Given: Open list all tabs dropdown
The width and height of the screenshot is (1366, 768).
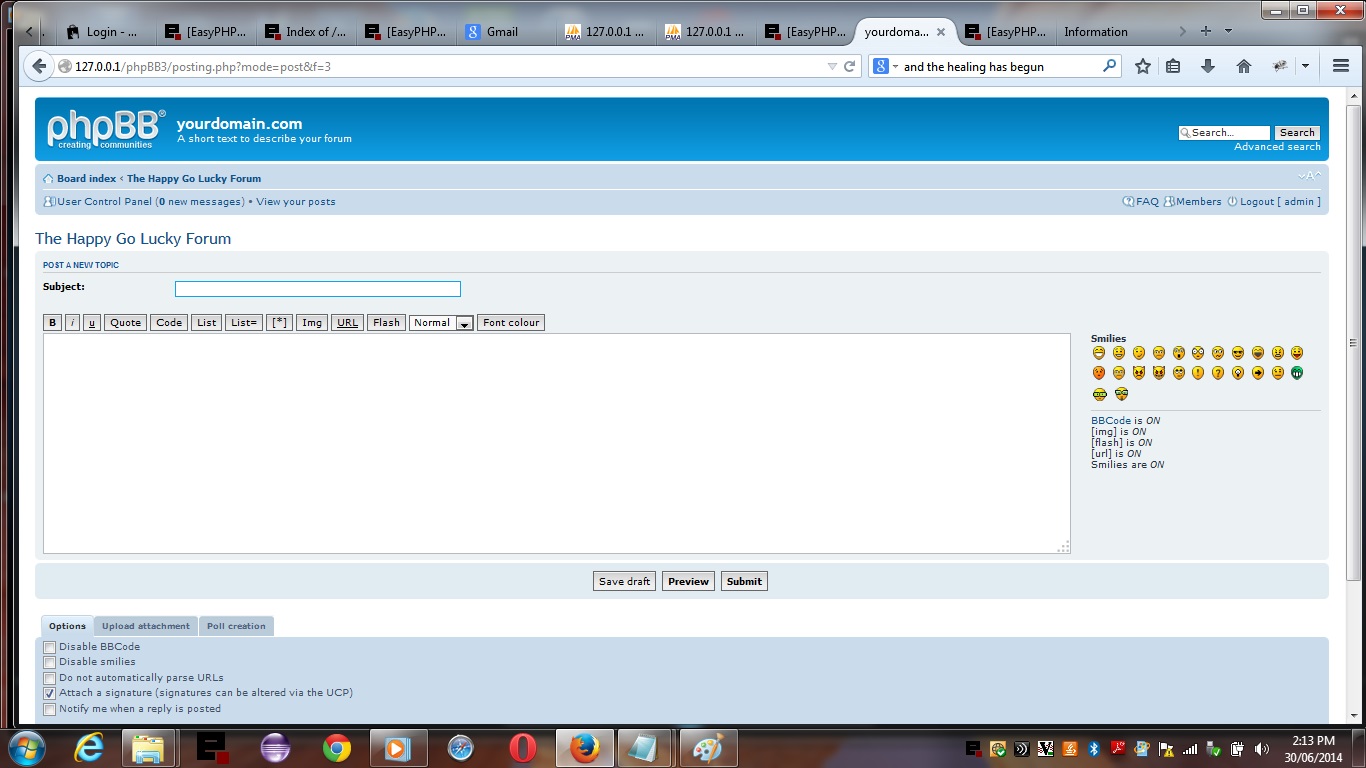Looking at the screenshot, I should click(x=1228, y=31).
